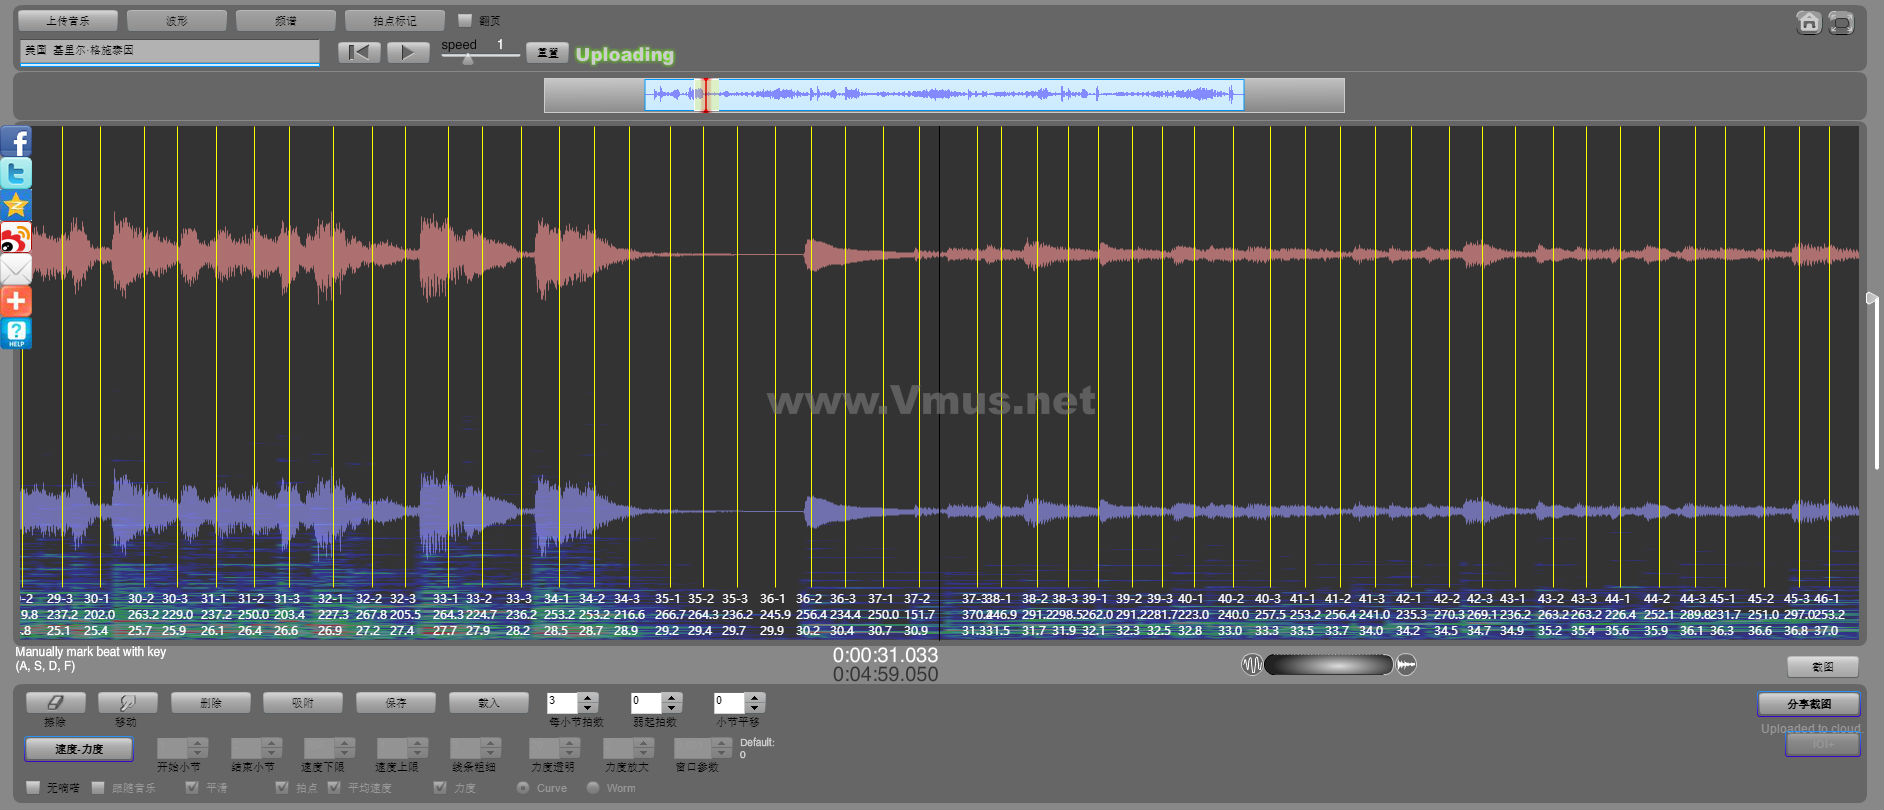Image resolution: width=1884 pixels, height=810 pixels.
Task: Decrease the 弱起拍数 stepper value
Action: point(672,709)
